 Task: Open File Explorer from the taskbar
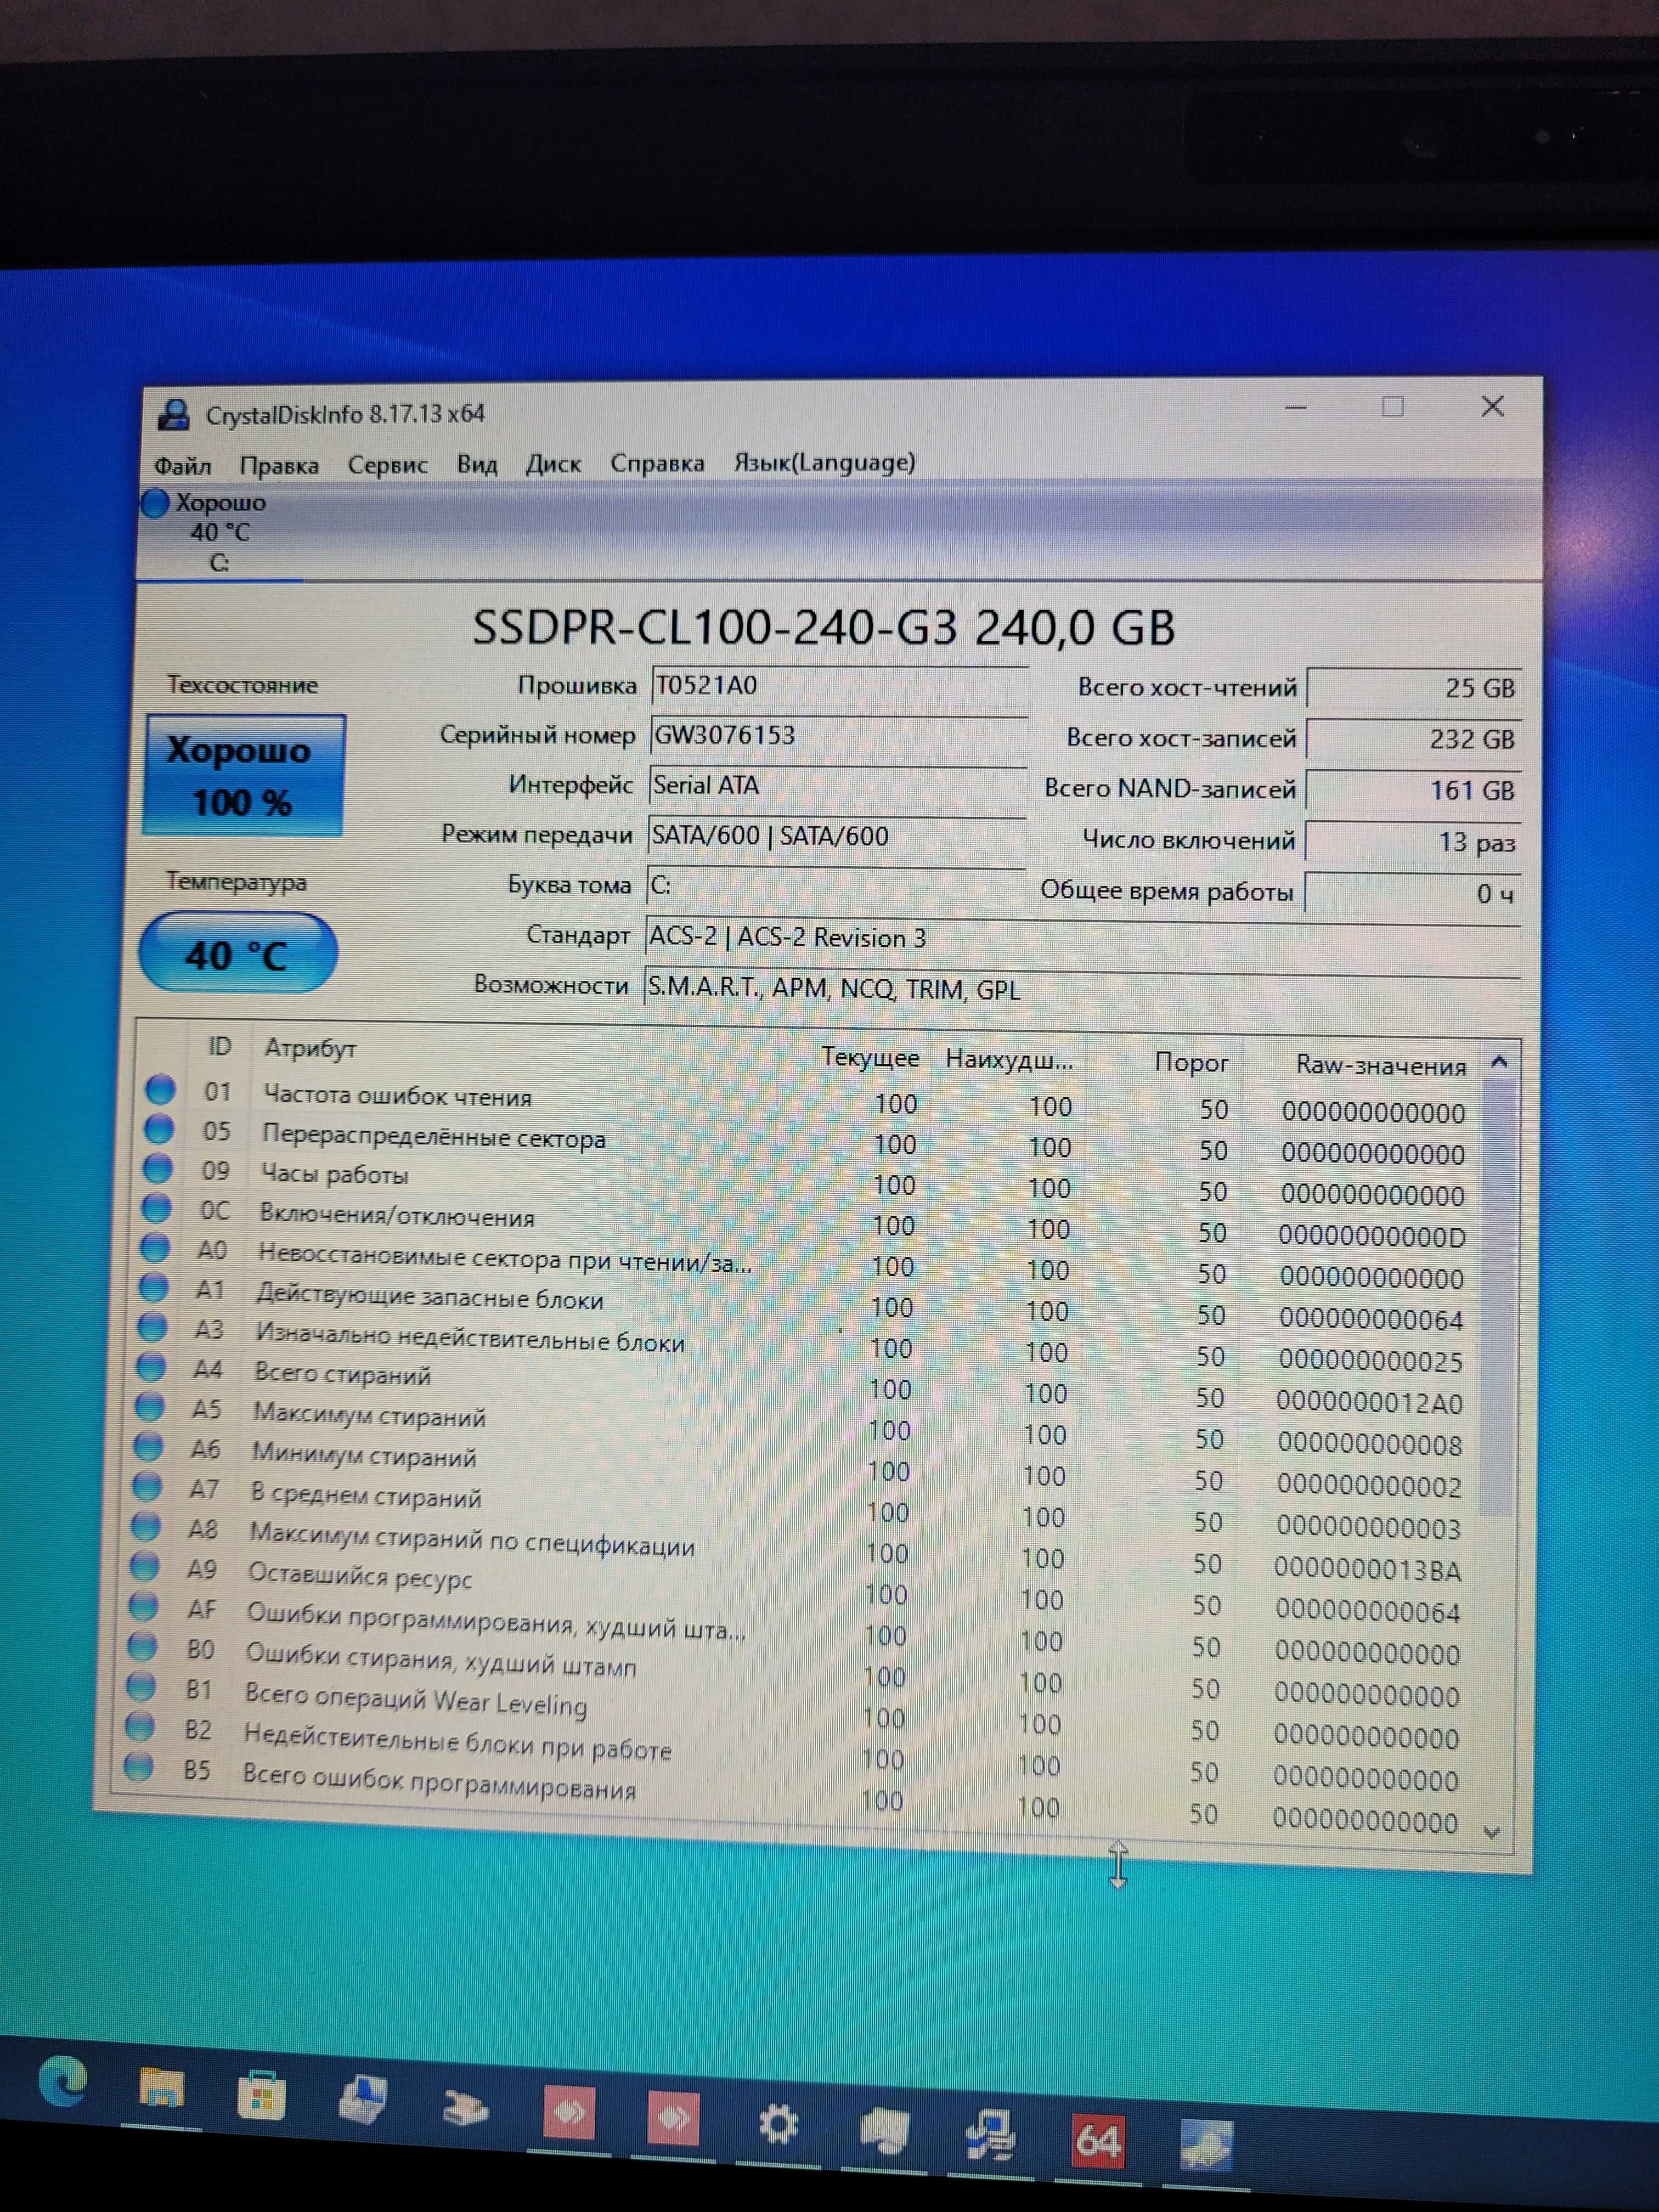pyautogui.click(x=161, y=2088)
